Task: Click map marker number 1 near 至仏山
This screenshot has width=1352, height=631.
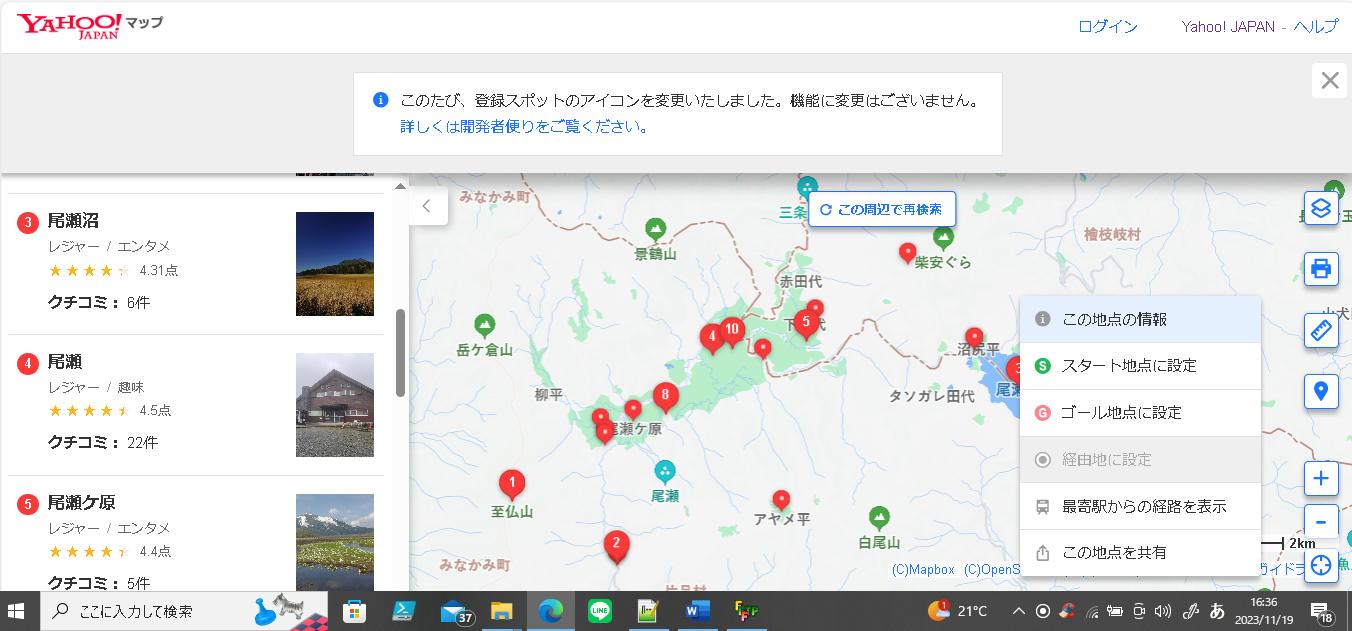Action: (512, 485)
